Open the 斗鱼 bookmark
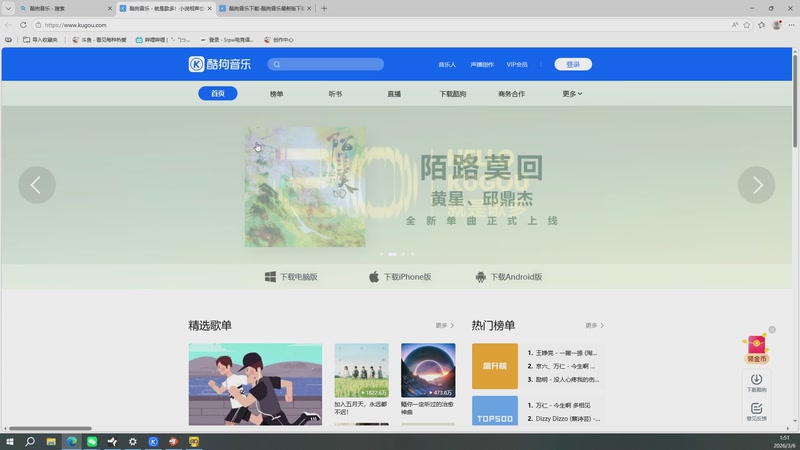The width and height of the screenshot is (800, 450). (x=99, y=39)
